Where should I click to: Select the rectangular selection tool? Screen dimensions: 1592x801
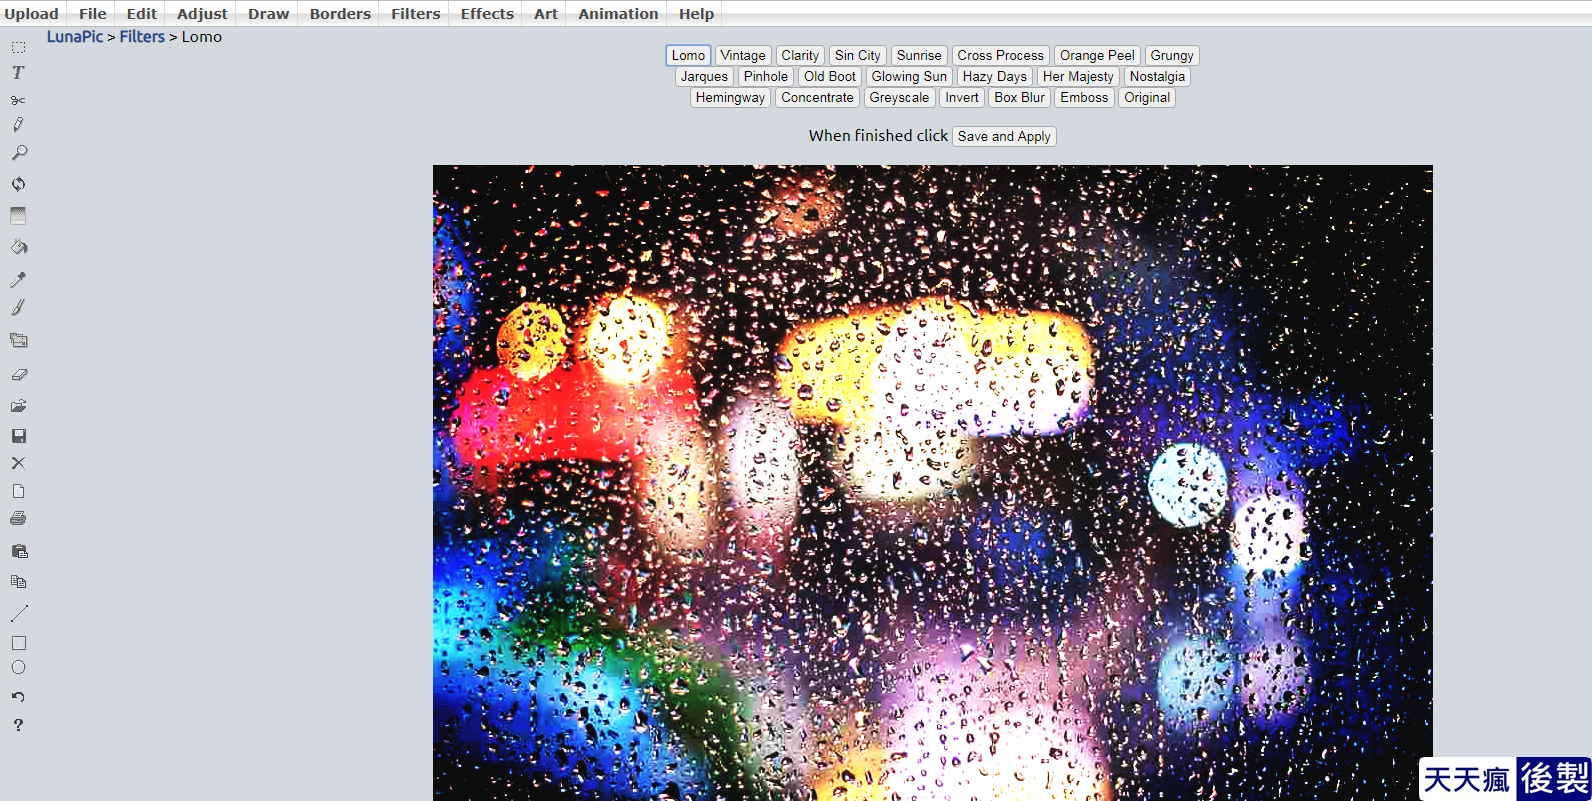click(x=18, y=47)
